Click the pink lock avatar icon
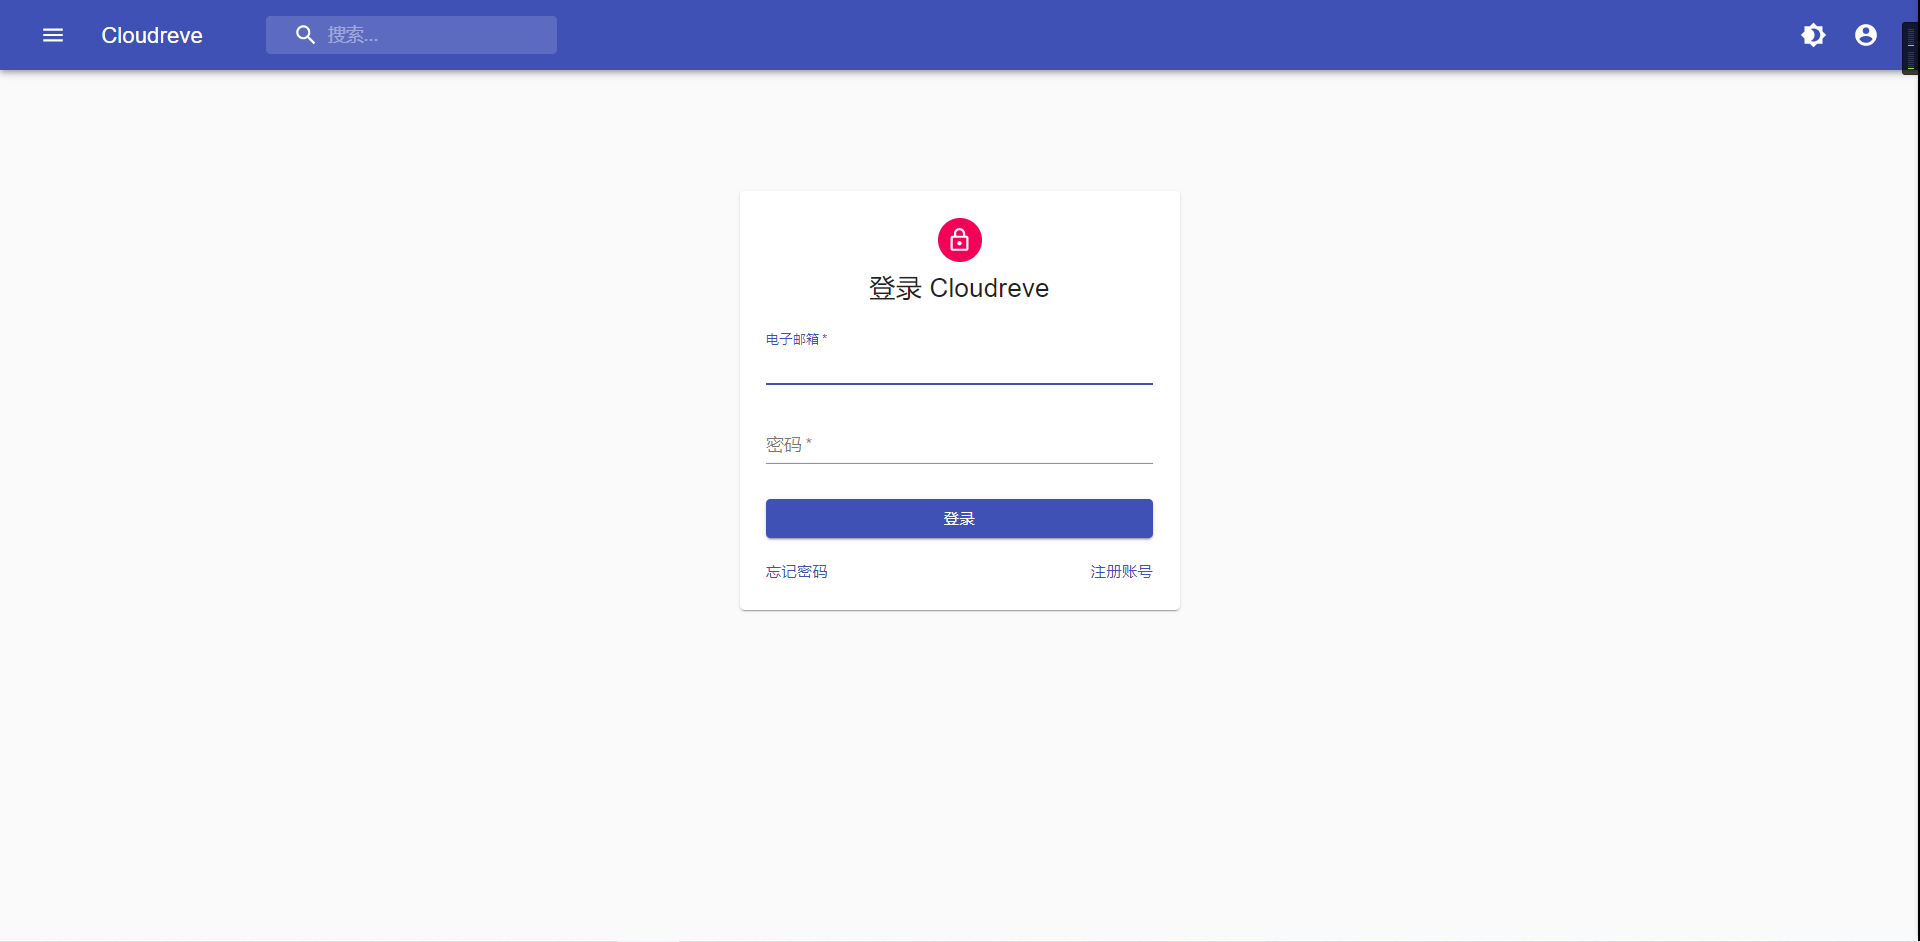The width and height of the screenshot is (1920, 942). [959, 240]
